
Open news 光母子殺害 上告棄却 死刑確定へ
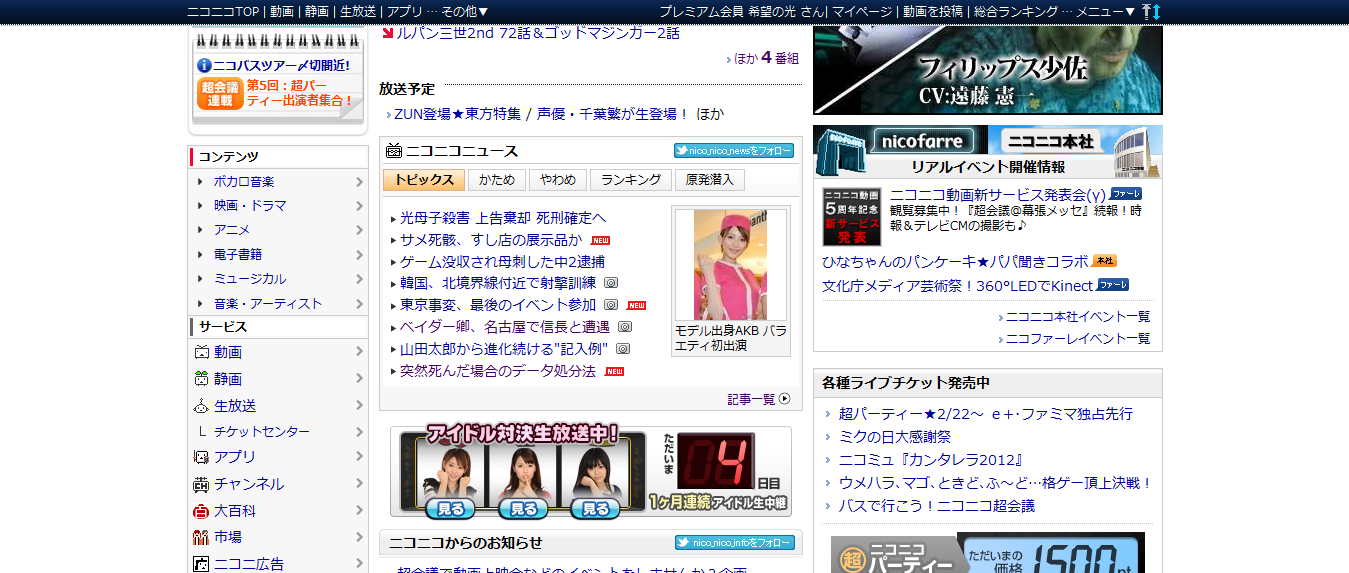pos(503,218)
